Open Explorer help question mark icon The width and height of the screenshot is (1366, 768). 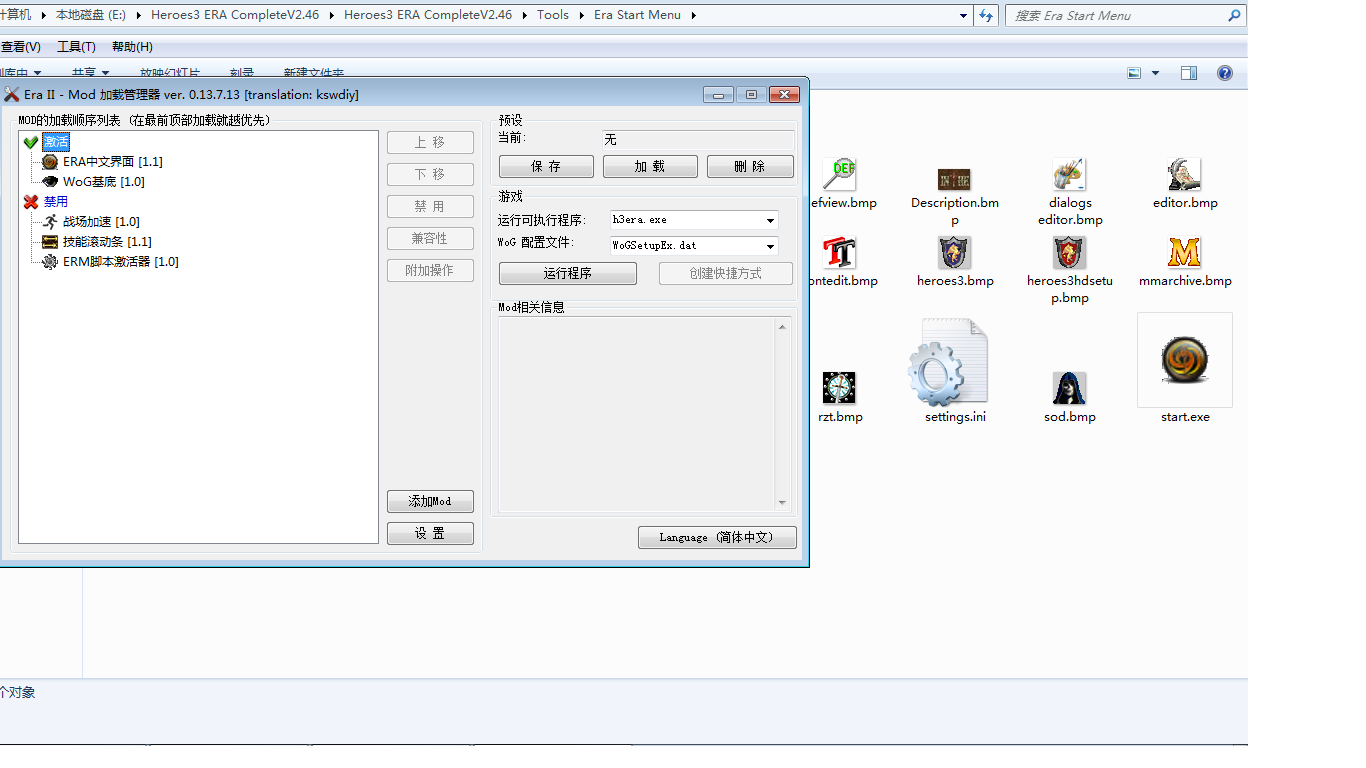(1225, 73)
